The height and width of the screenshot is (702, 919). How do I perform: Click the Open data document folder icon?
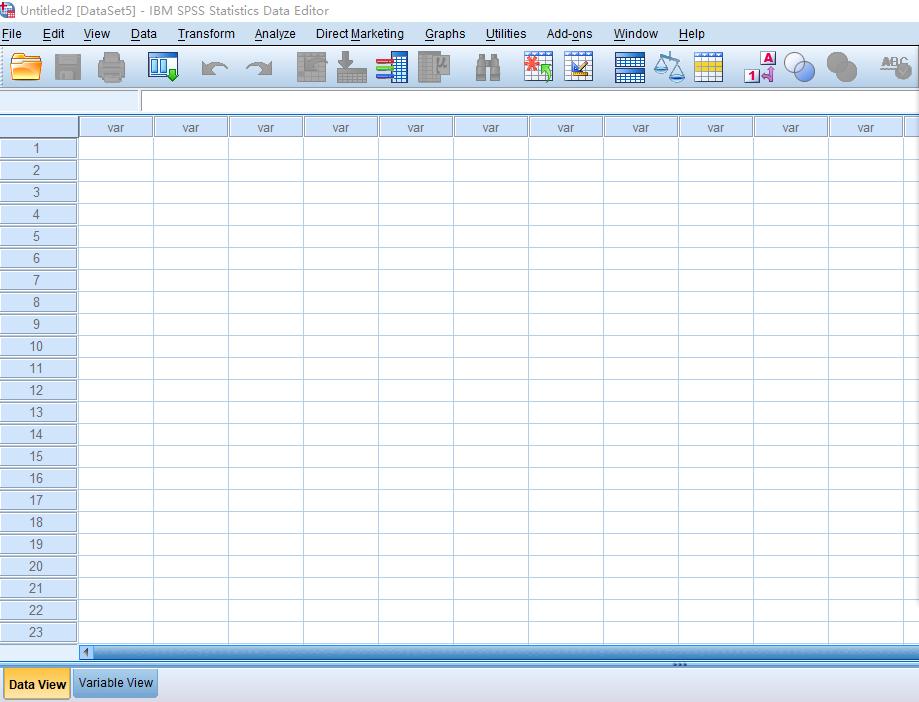(26, 68)
